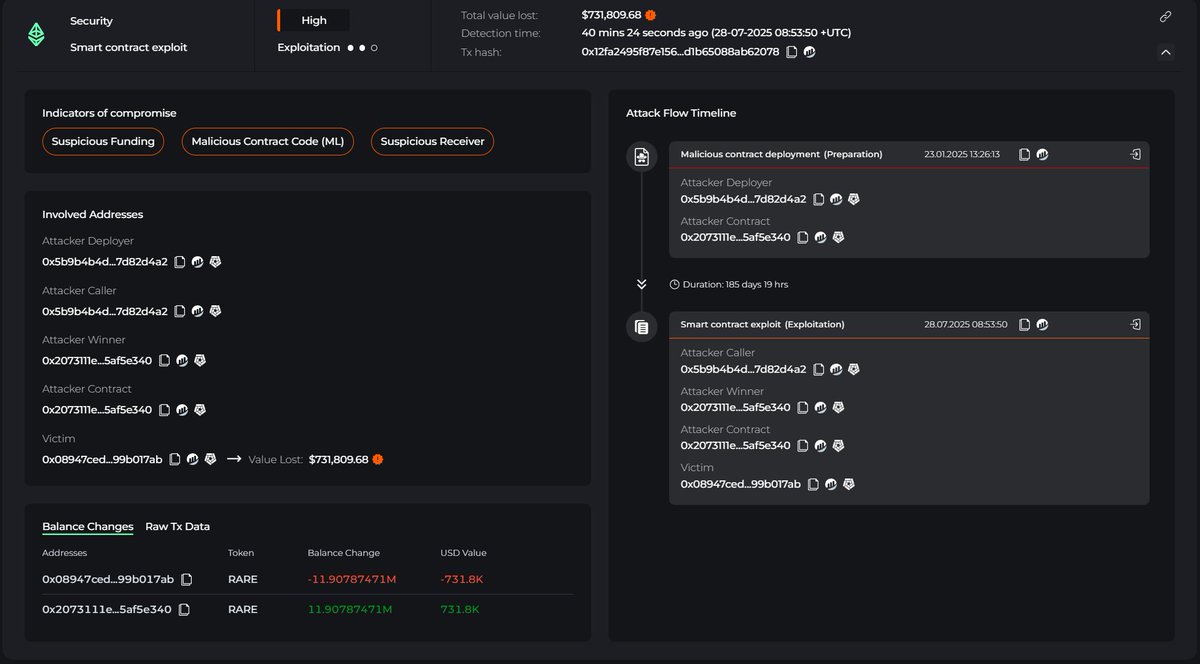Click the Suspicious Funding indicator

(x=103, y=142)
